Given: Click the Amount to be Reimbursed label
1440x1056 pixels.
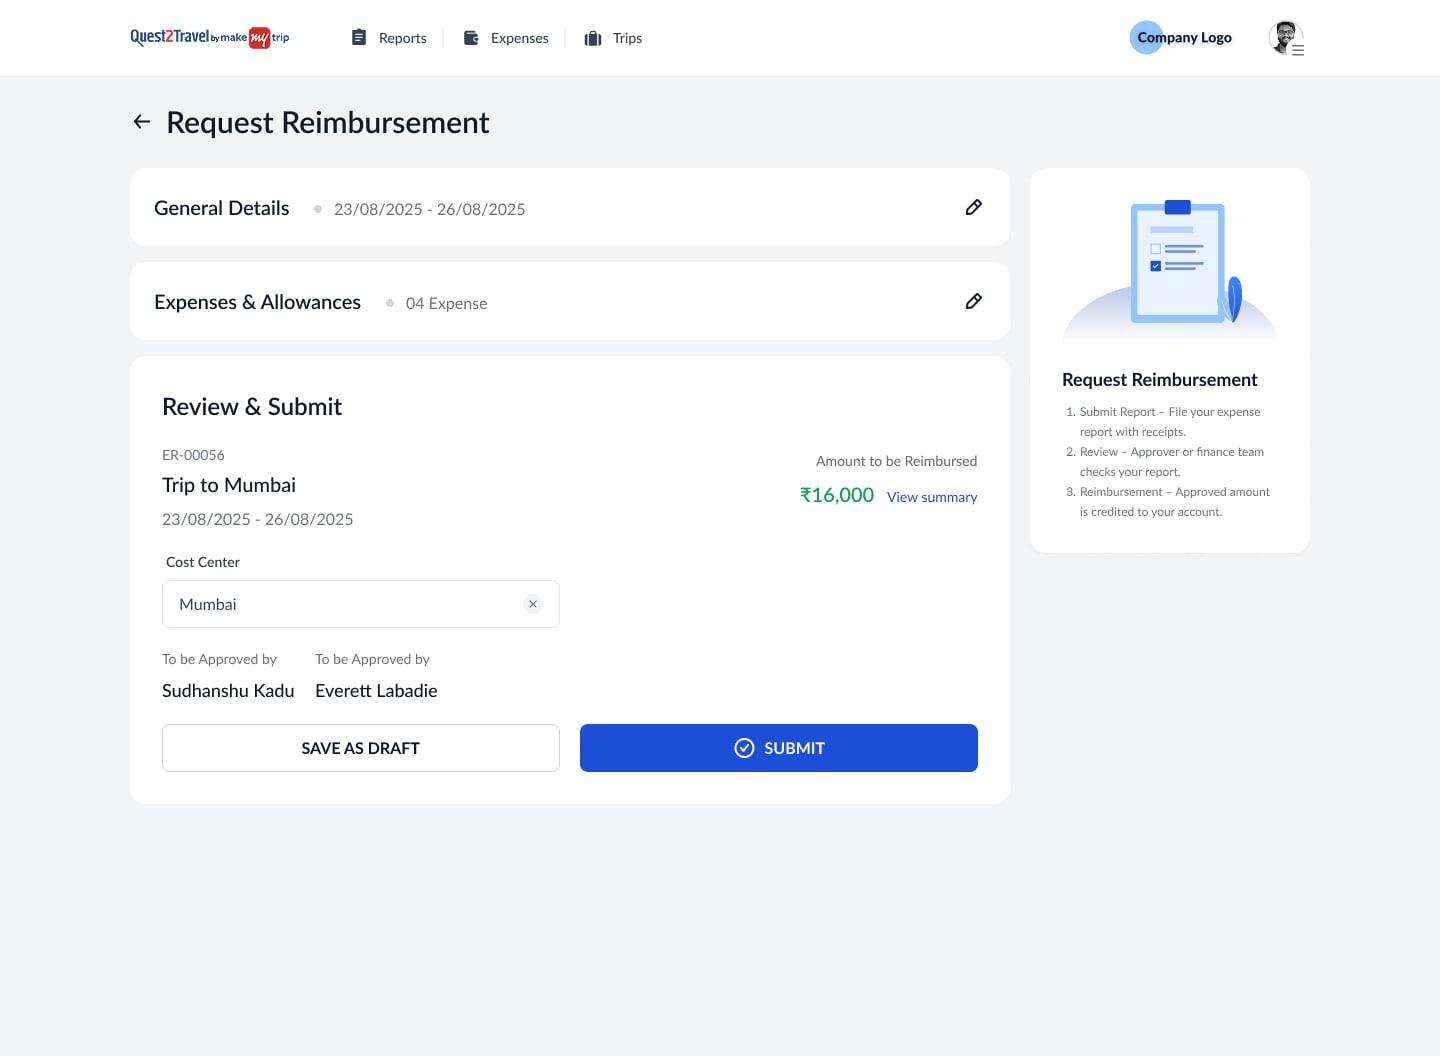Looking at the screenshot, I should [896, 461].
